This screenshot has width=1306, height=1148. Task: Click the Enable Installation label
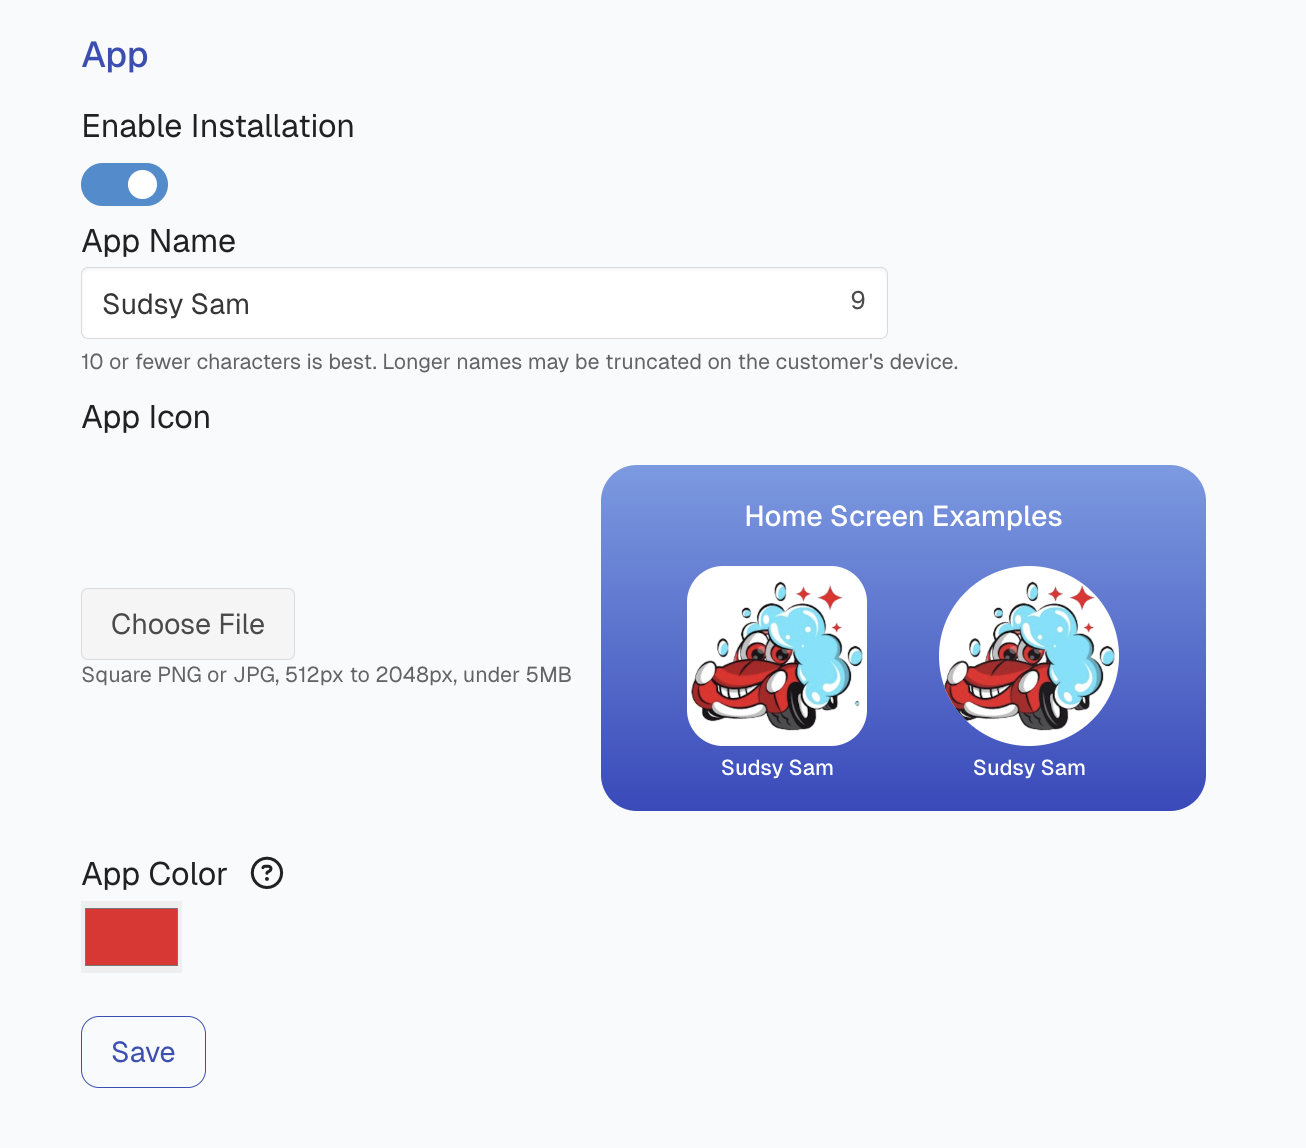pos(218,126)
